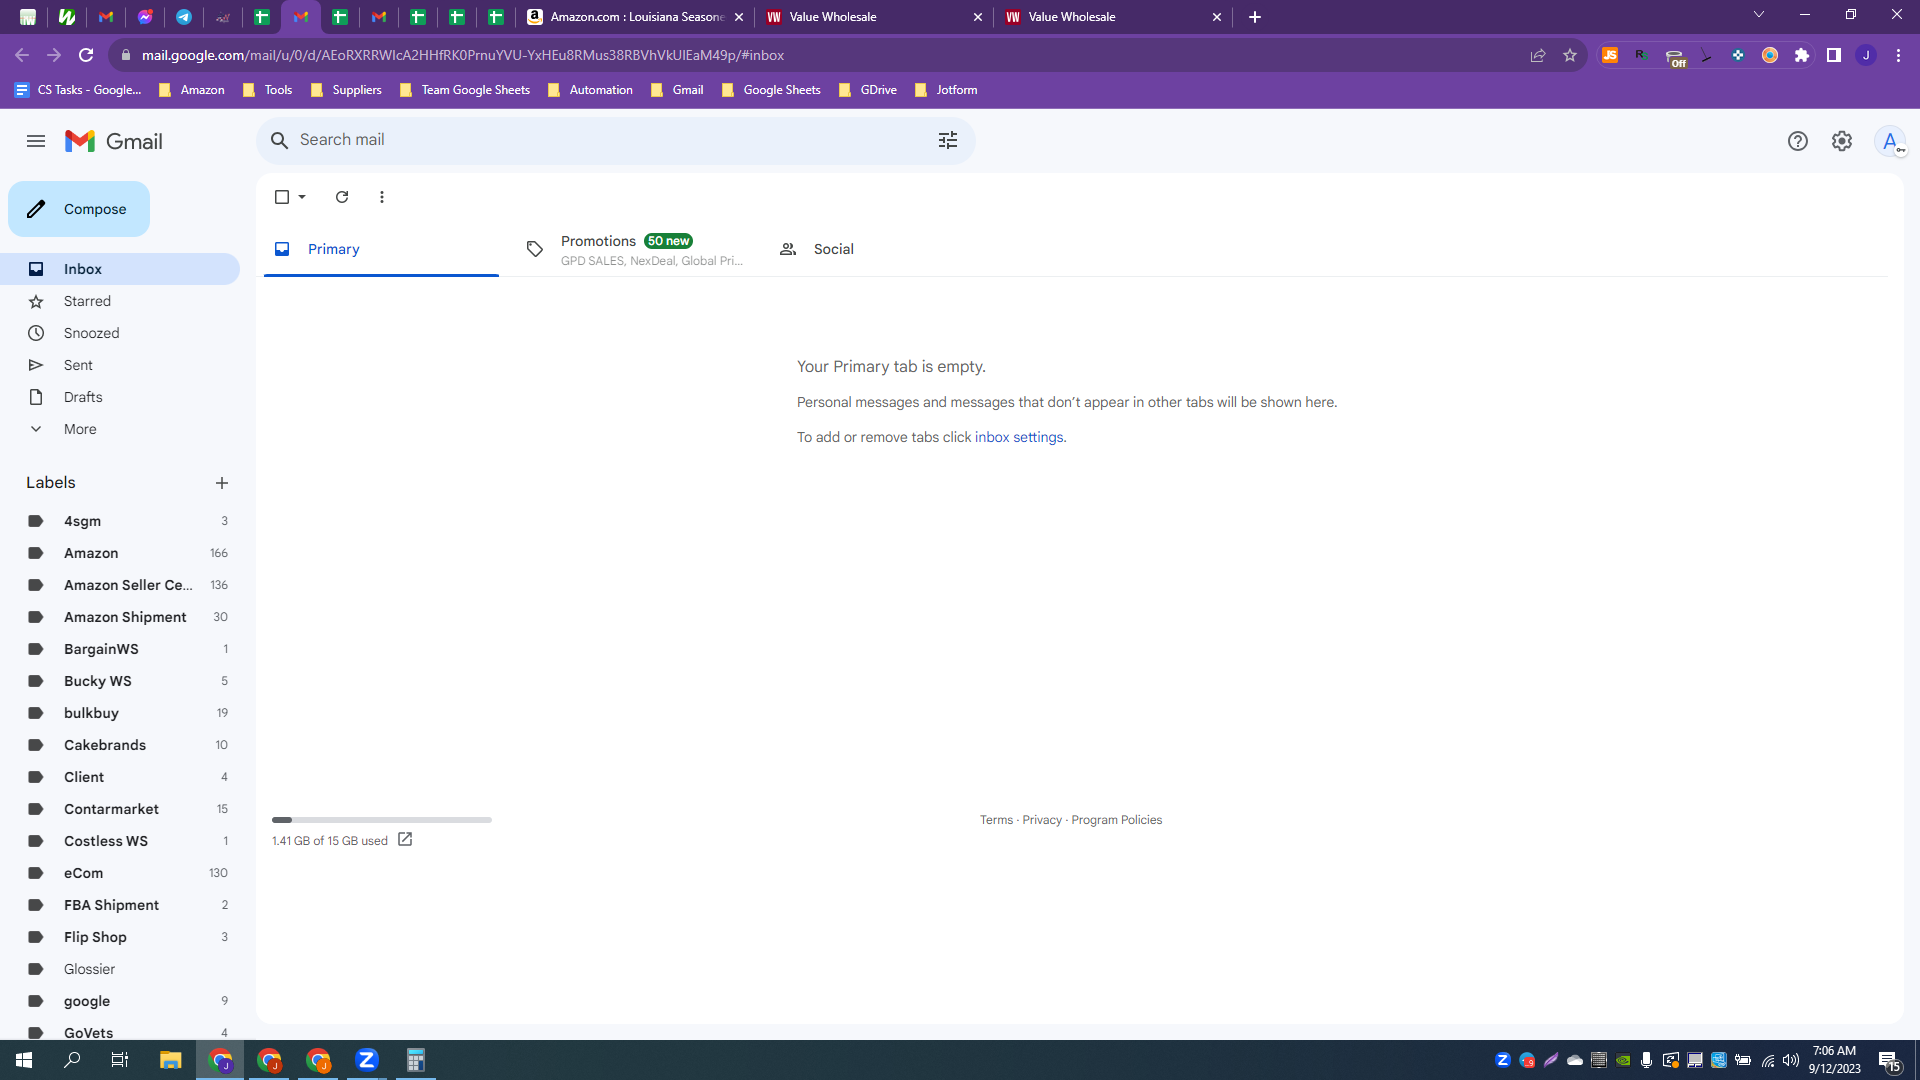Click in the Search mail field
The image size is (1920, 1080).
(x=610, y=140)
